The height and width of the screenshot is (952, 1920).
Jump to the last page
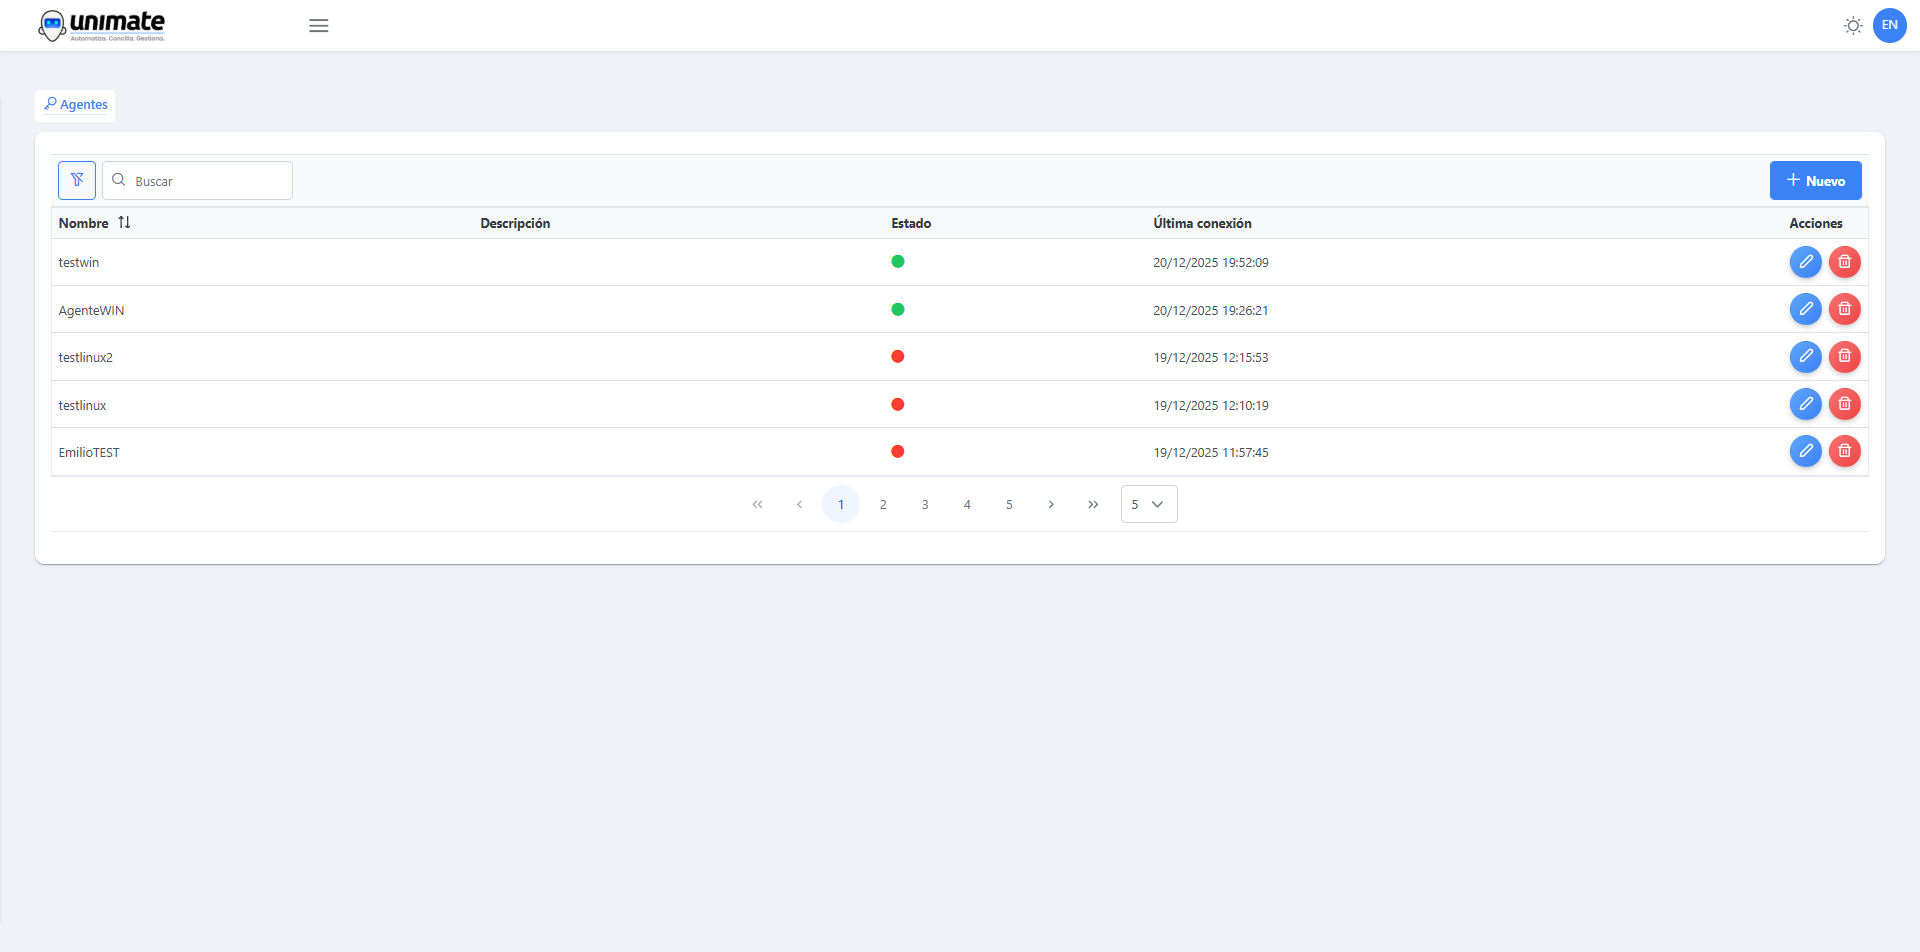[1093, 504]
